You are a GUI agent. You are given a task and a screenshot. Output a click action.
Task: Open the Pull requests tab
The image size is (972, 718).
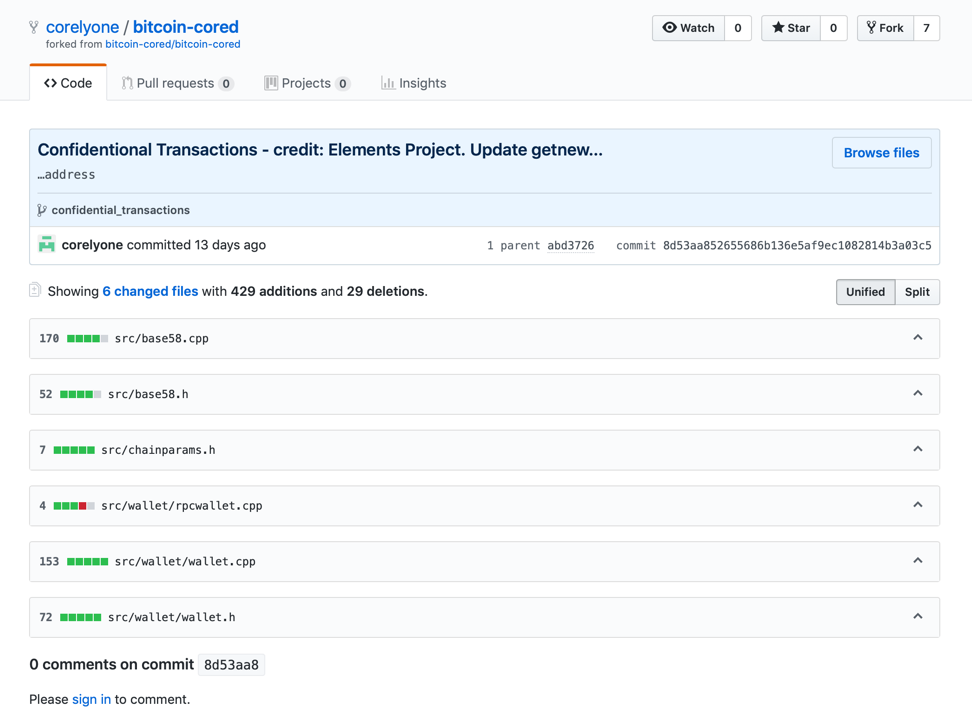pos(177,83)
